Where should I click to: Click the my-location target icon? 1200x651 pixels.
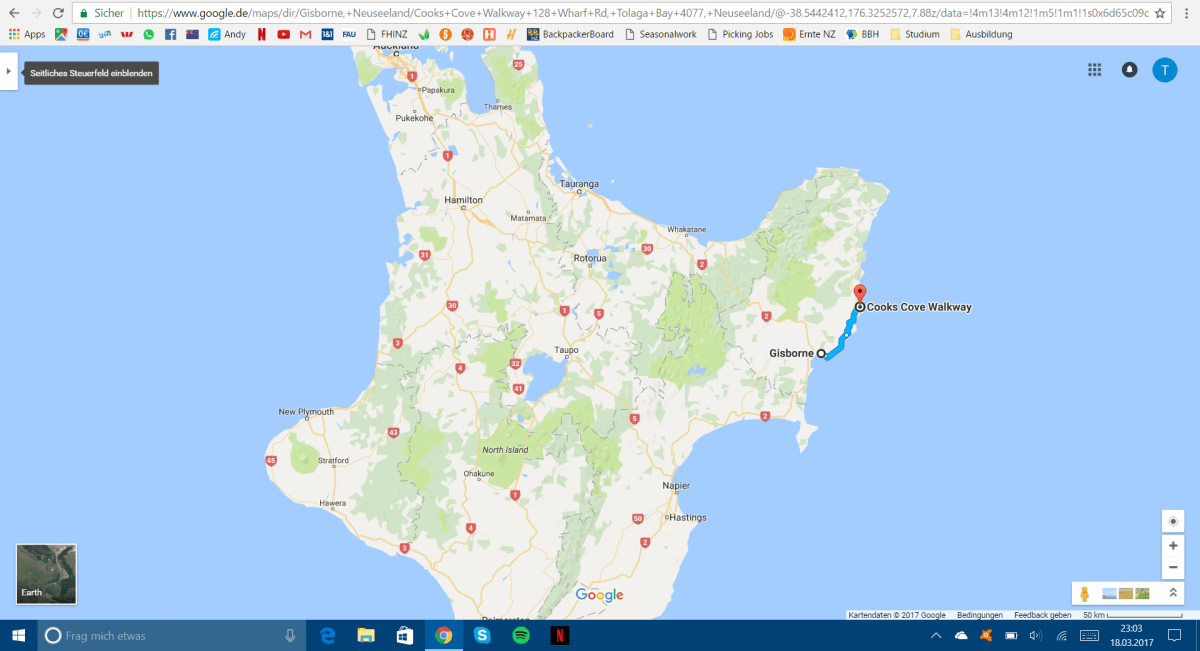1172,521
